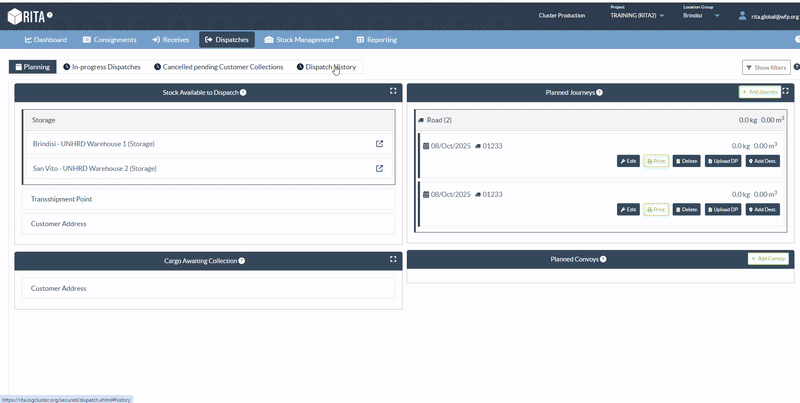Open the Project TRAINING (RITA2) dropdown
This screenshot has width=800, height=403.
(637, 16)
